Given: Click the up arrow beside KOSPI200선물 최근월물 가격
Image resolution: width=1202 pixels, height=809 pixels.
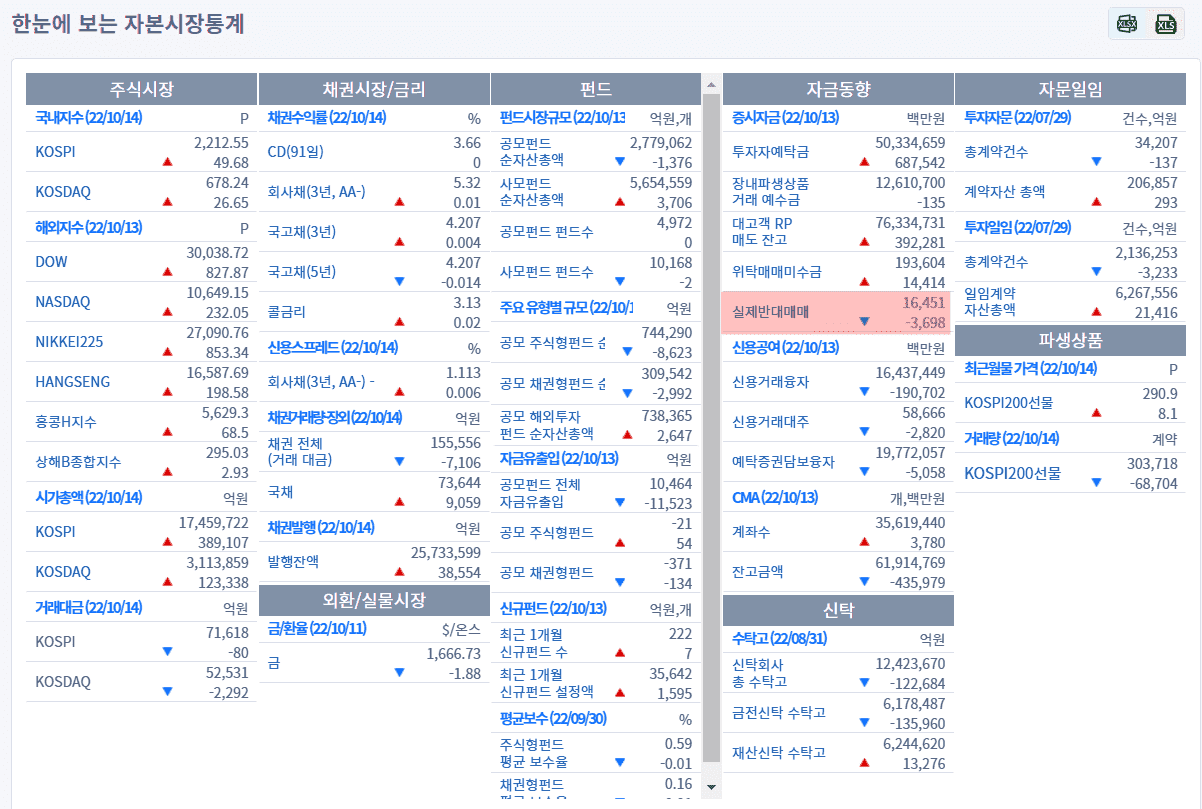Looking at the screenshot, I should tap(1096, 412).
